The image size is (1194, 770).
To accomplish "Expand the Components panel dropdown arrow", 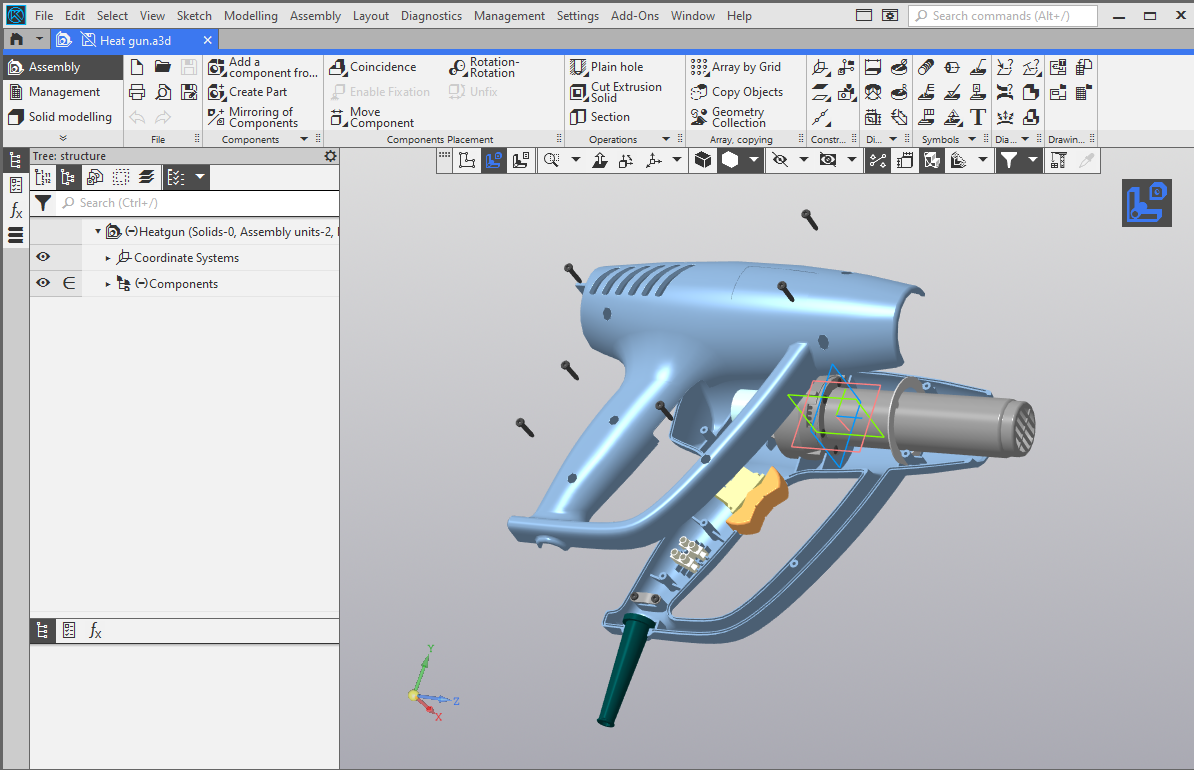I will [305, 139].
